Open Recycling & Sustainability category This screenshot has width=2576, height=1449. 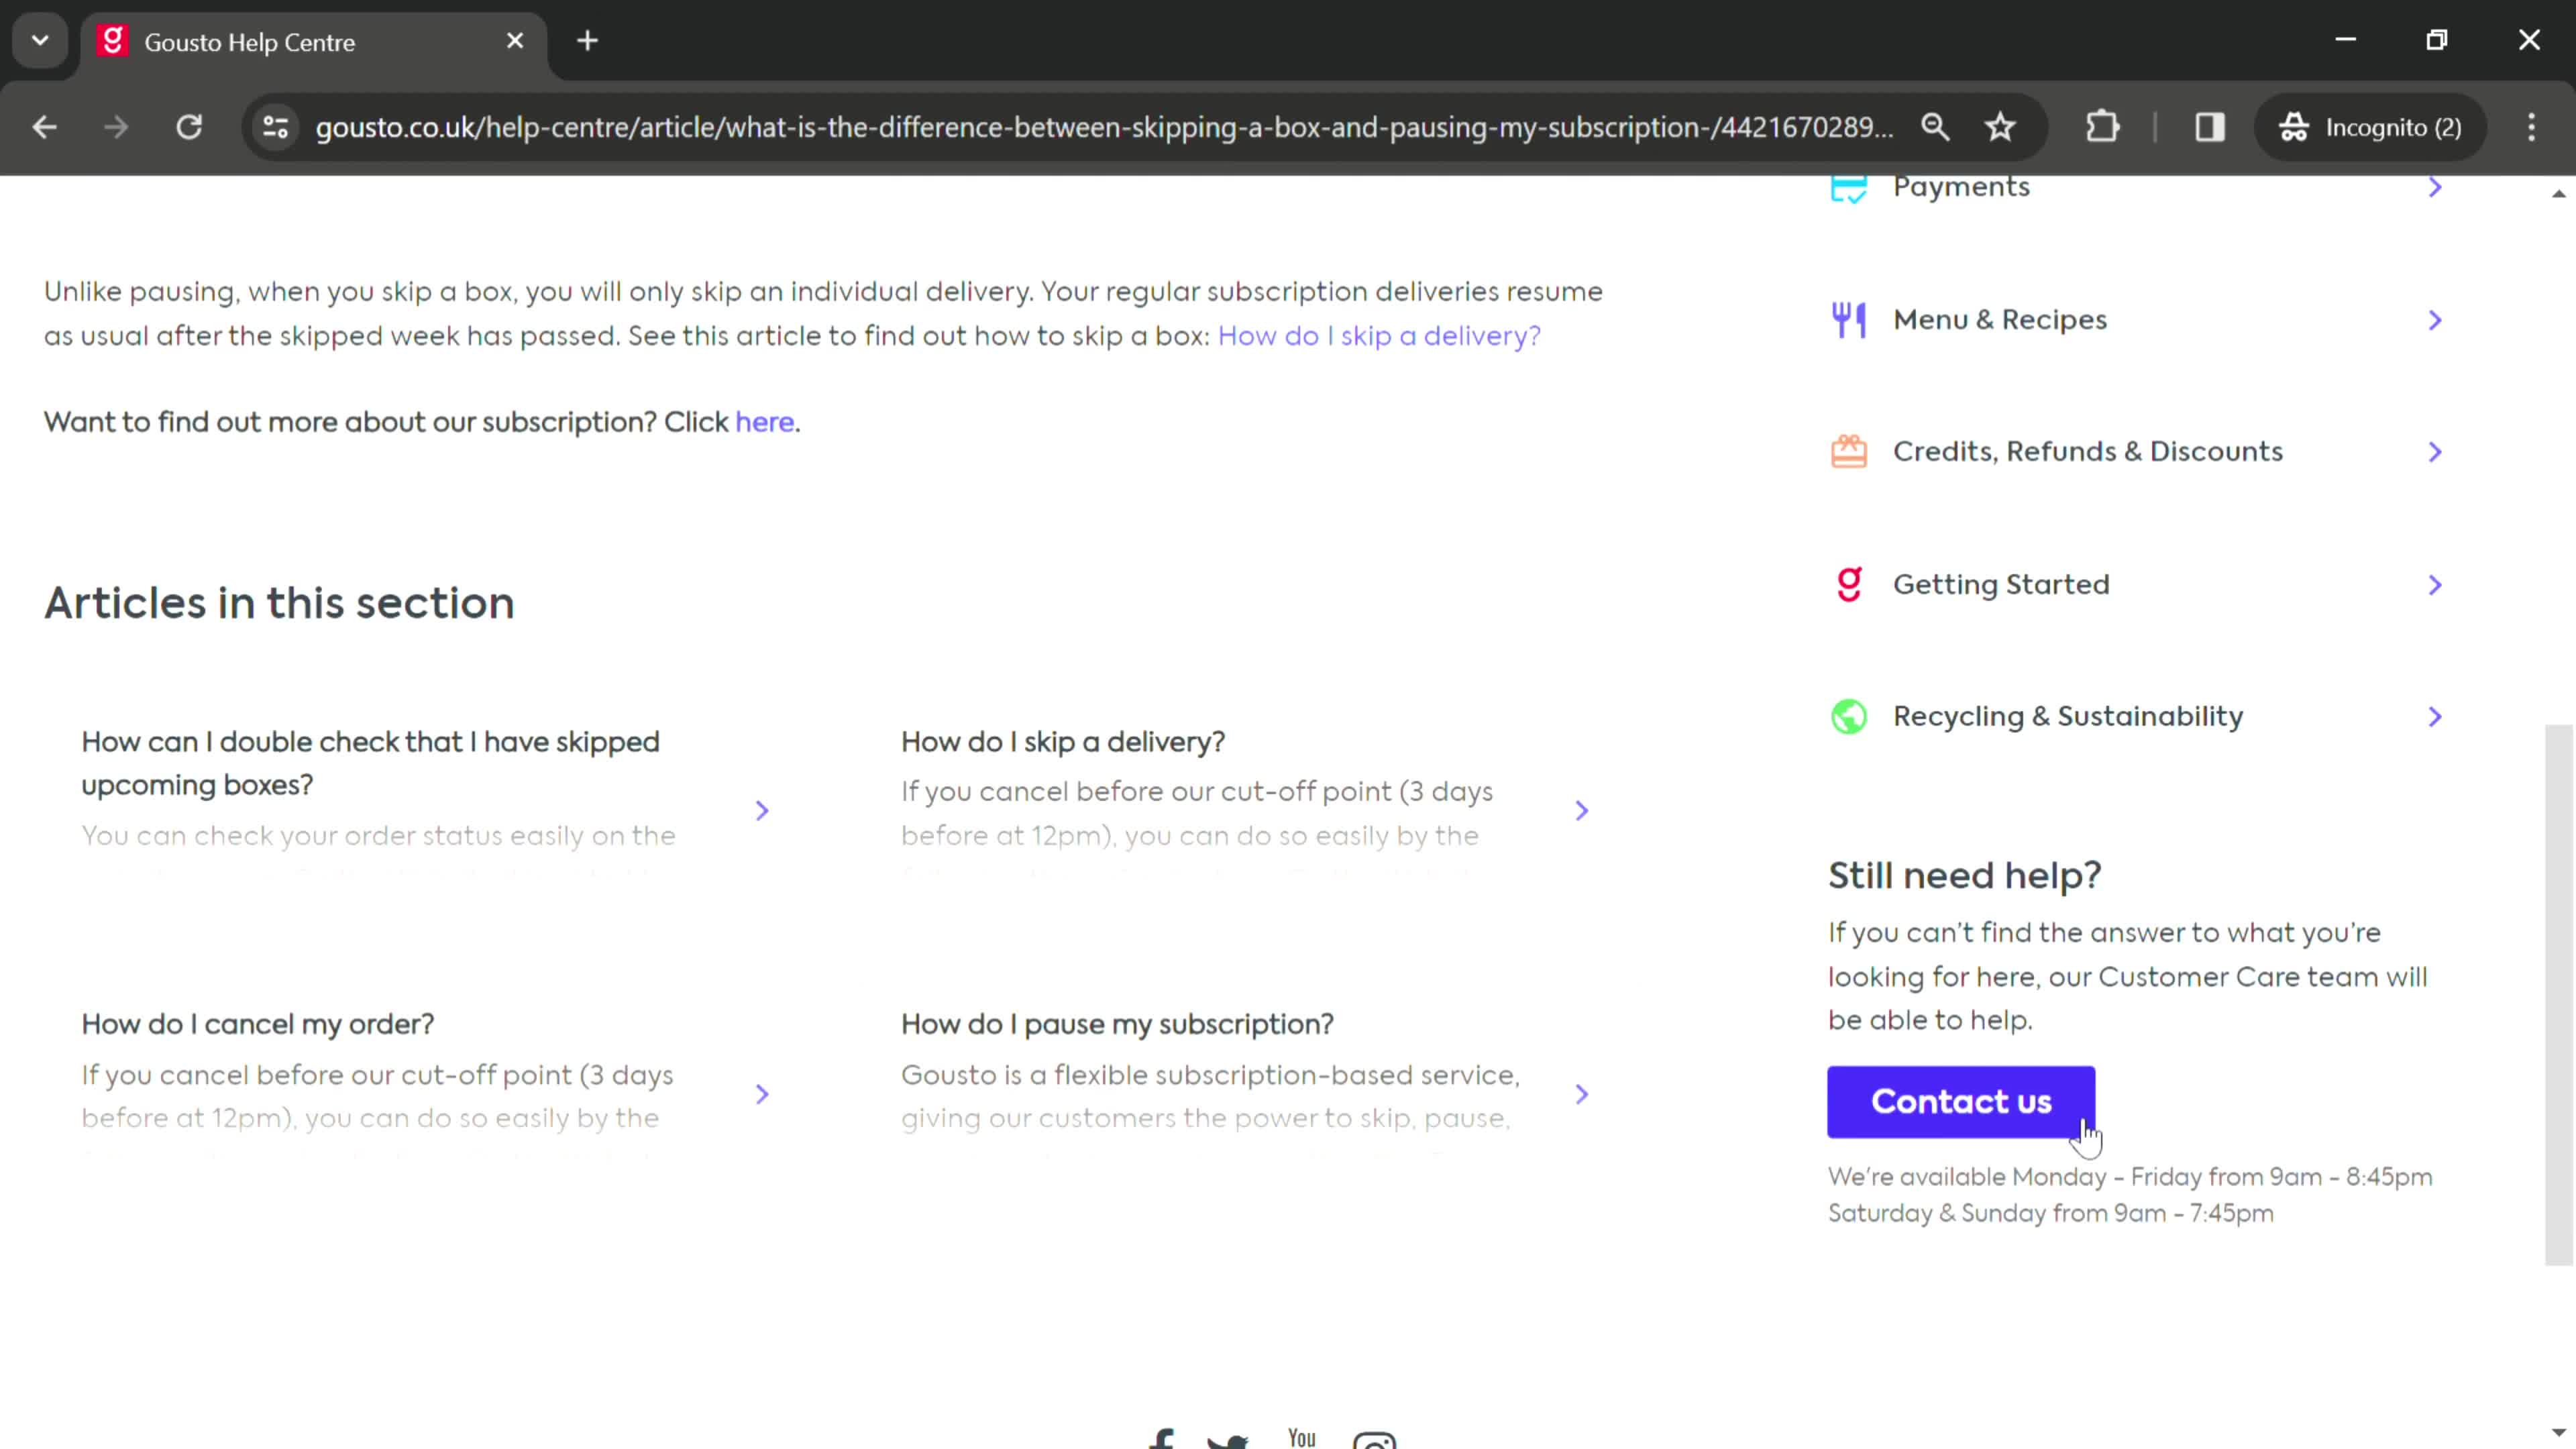click(x=2136, y=717)
